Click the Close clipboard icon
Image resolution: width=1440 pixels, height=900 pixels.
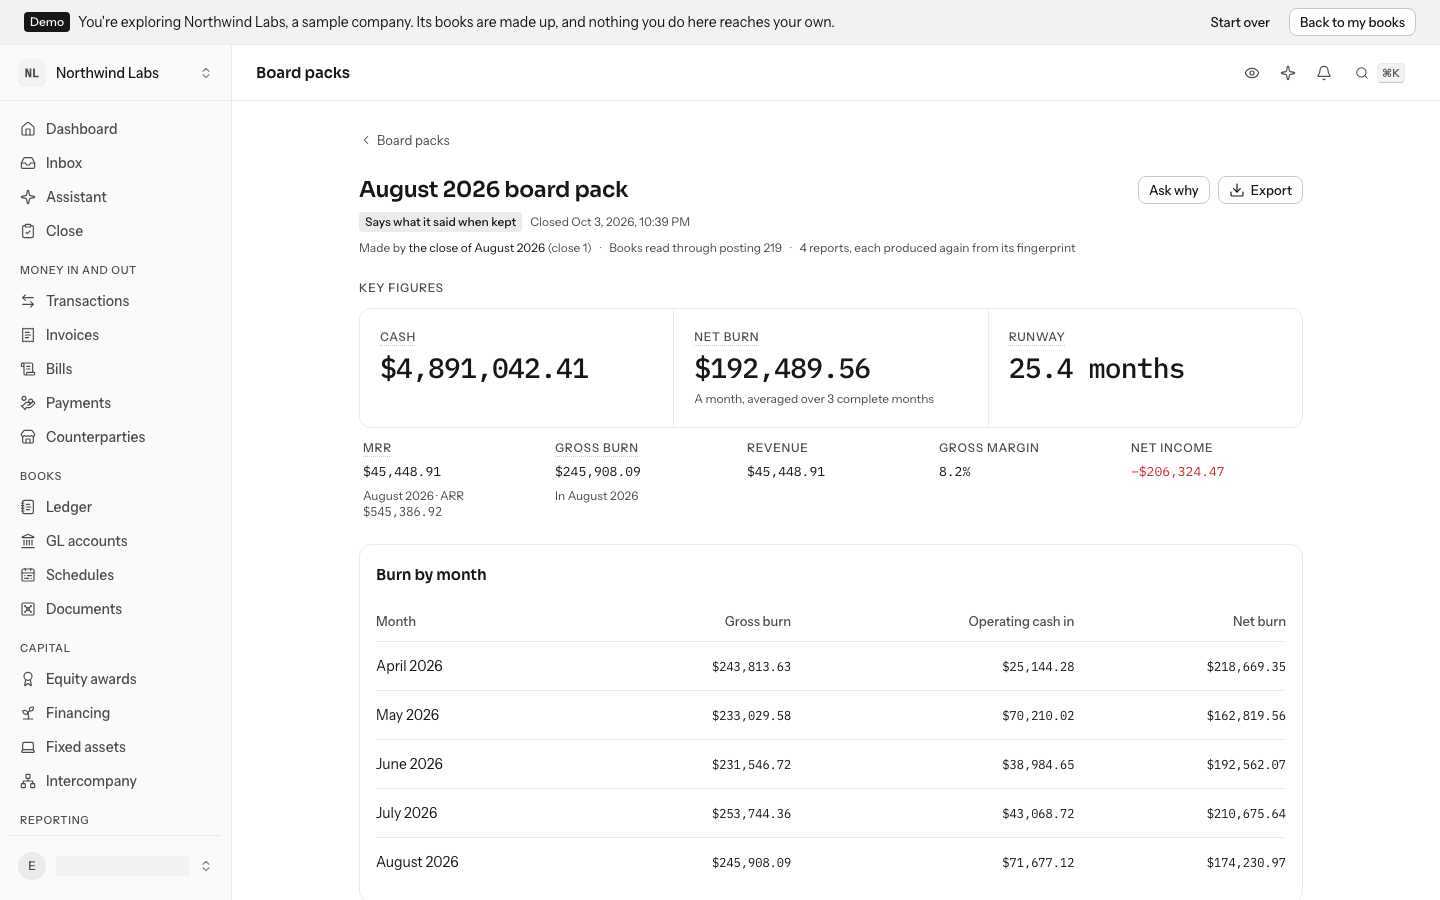click(x=28, y=231)
